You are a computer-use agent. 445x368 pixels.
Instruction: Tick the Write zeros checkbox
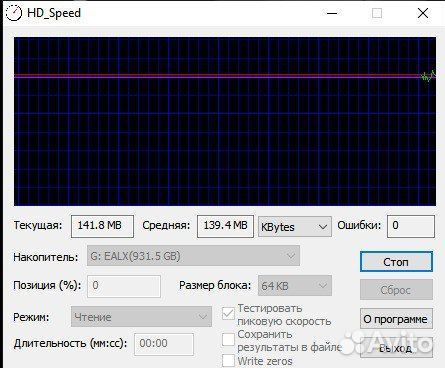[228, 361]
